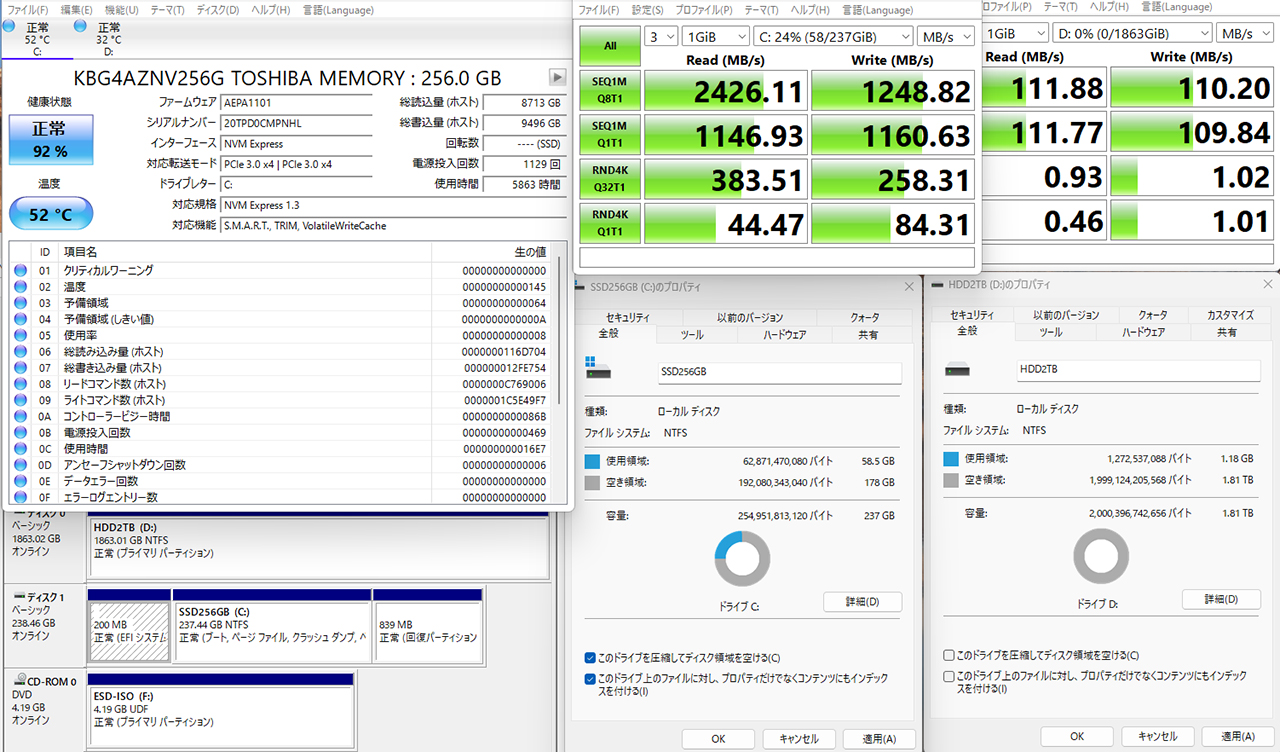Switch to セキュリティ tab in SSD256GB (C:) properties
This screenshot has width=1280, height=752.
pos(628,317)
